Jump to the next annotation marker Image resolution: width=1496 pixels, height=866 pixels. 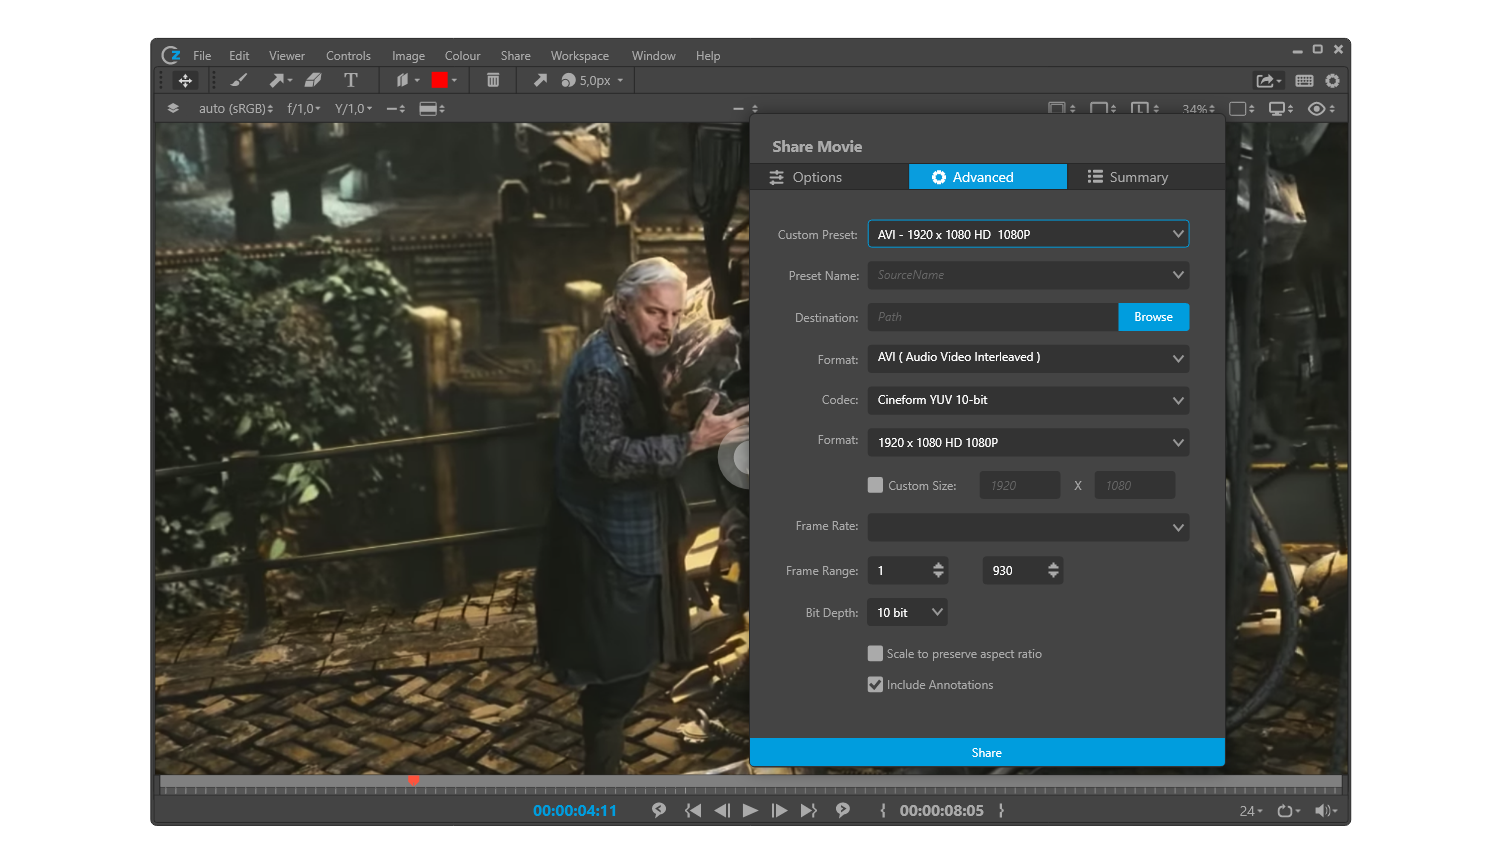point(843,810)
